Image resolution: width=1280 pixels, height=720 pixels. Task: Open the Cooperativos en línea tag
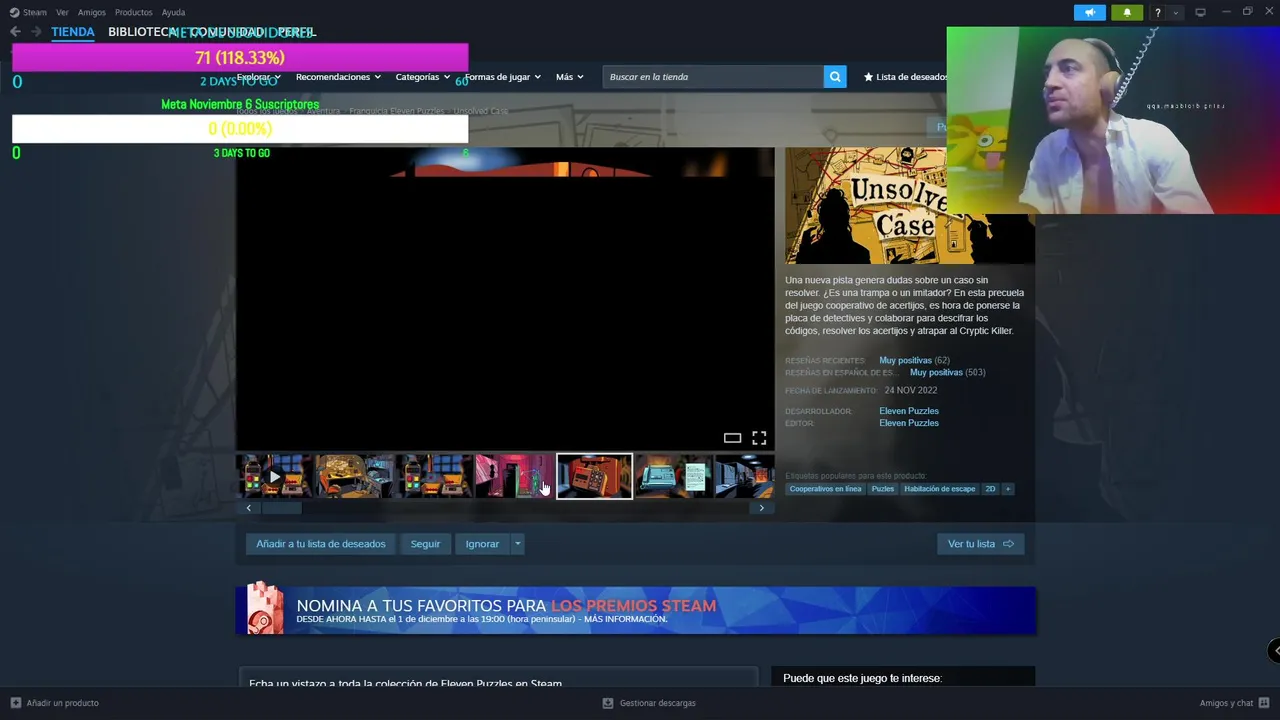point(825,489)
